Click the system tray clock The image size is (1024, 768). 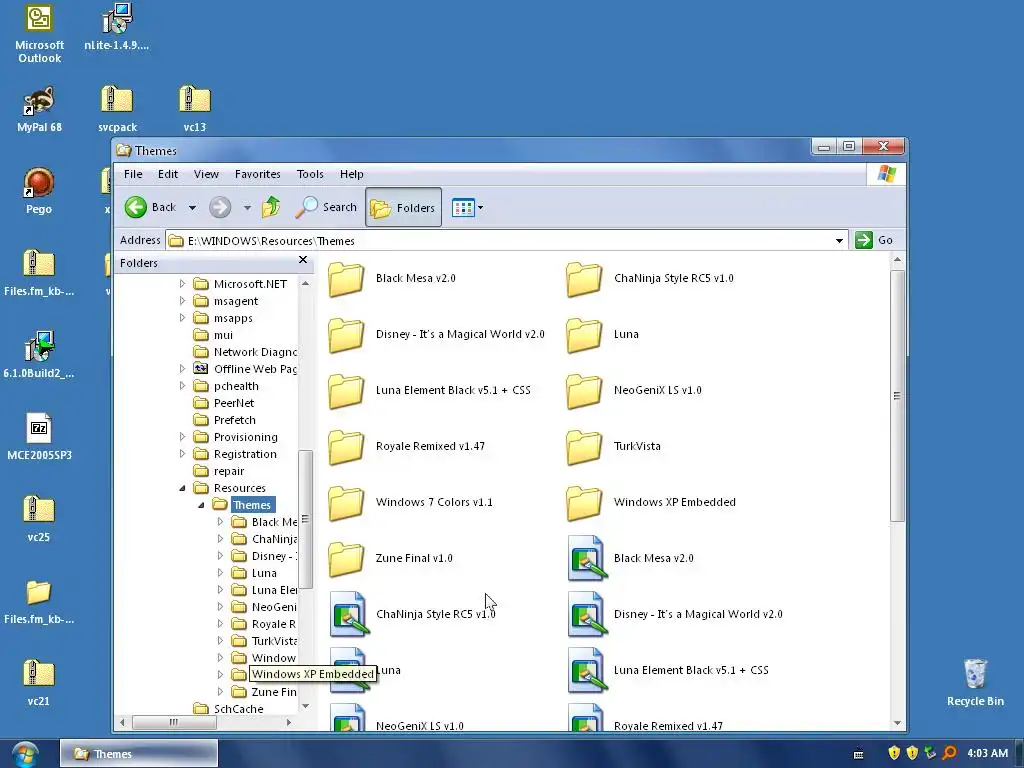tap(987, 754)
